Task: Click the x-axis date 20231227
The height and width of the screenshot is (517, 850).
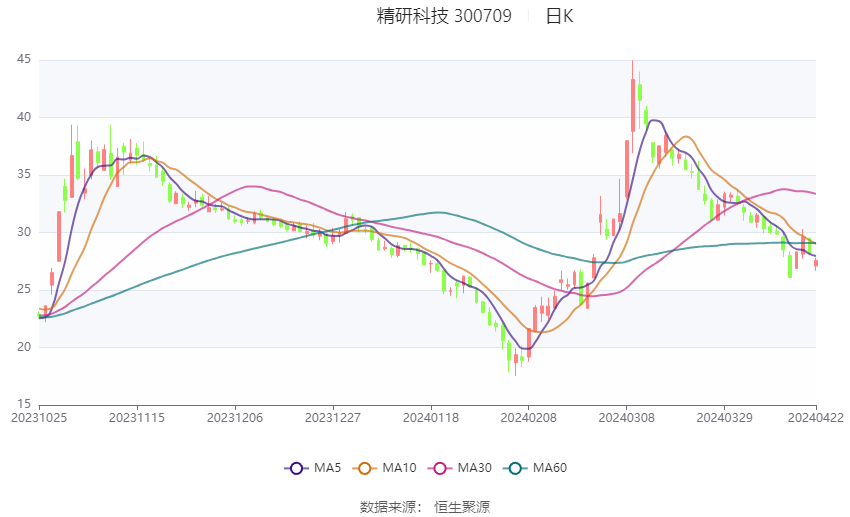Action: click(x=333, y=418)
